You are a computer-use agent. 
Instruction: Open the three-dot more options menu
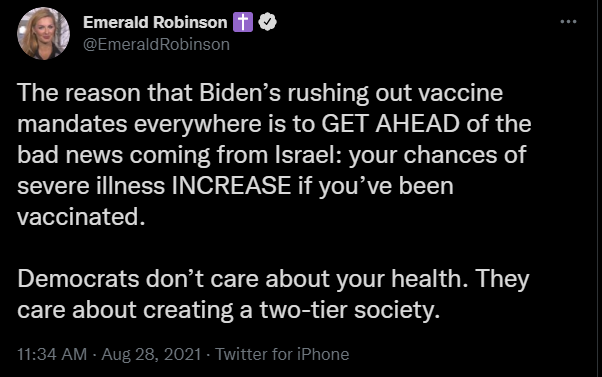pos(568,22)
